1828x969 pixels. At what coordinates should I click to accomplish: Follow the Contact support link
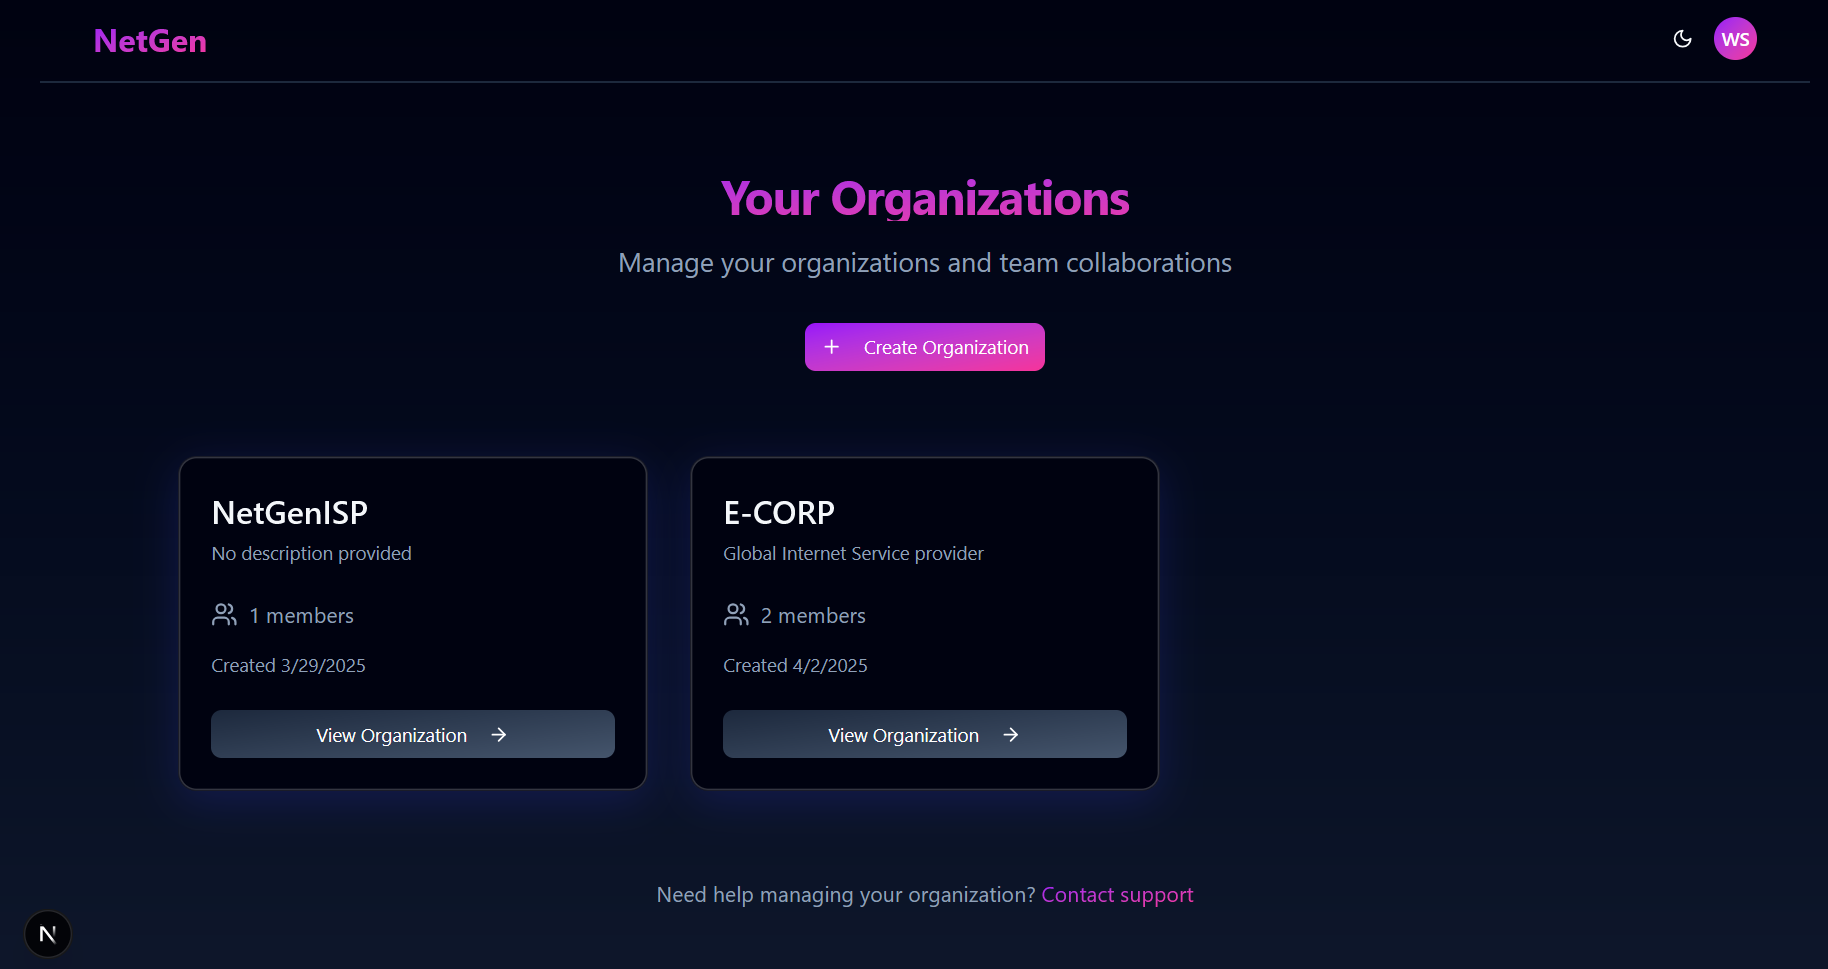pyautogui.click(x=1117, y=895)
